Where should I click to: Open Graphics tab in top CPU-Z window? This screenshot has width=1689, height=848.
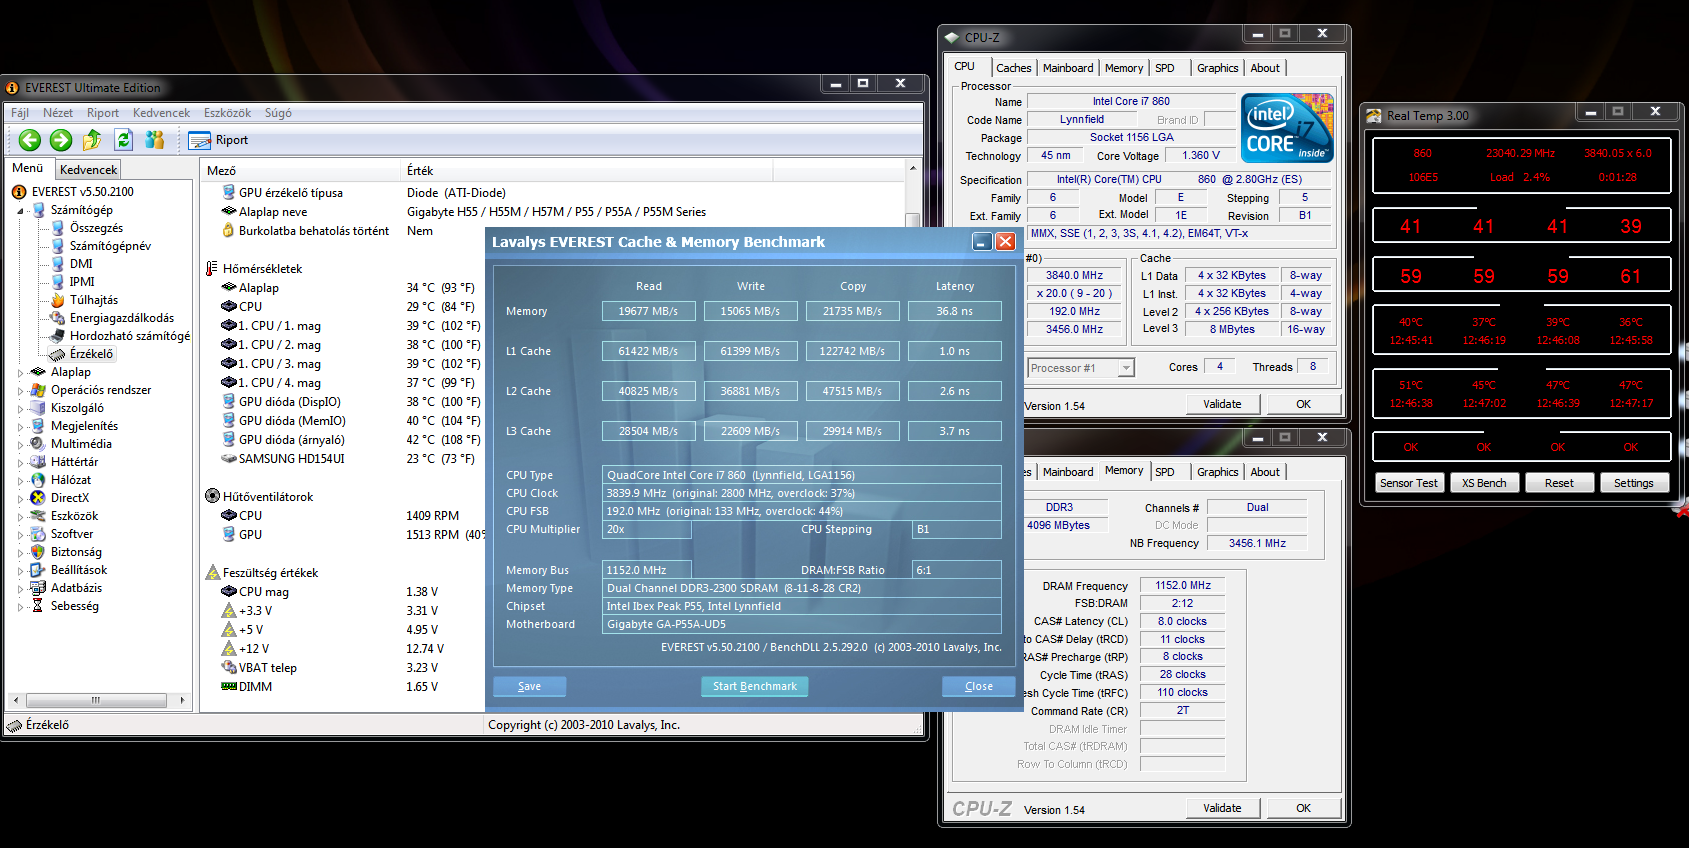[1217, 68]
